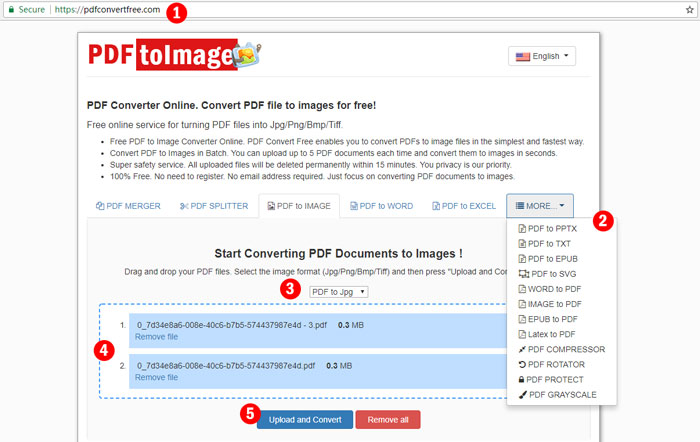Click the red Remove all button

tap(388, 420)
